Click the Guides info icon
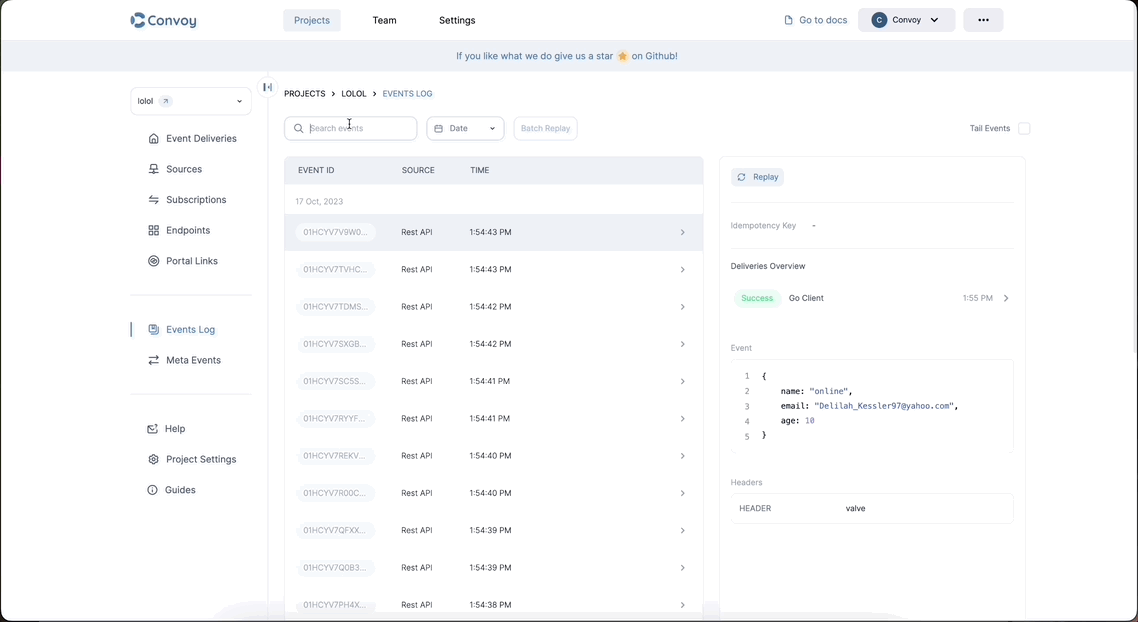The image size is (1138, 622). 152,490
